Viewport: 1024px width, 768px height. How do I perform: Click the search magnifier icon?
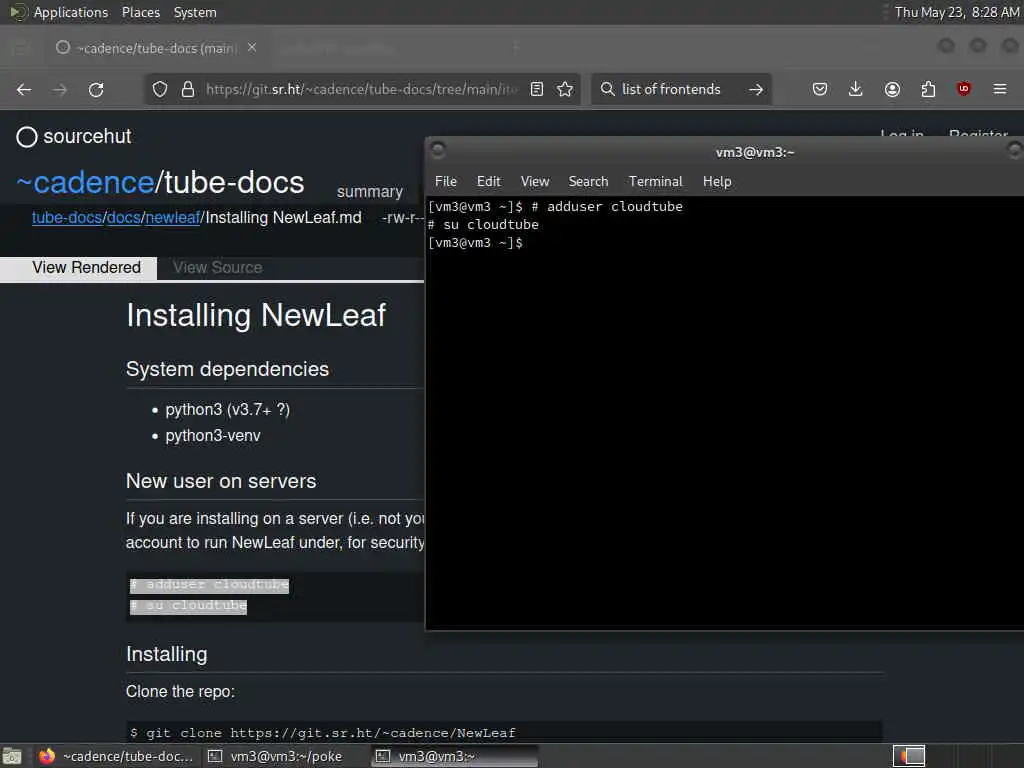[x=607, y=89]
